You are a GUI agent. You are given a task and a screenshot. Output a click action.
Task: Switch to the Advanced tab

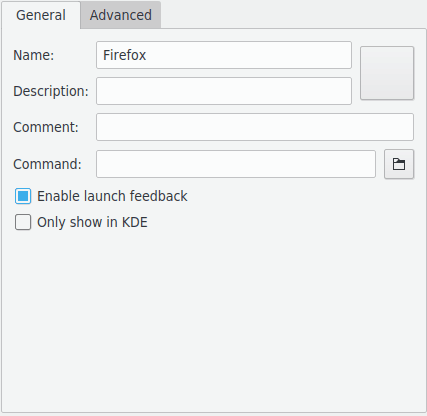[x=121, y=15]
